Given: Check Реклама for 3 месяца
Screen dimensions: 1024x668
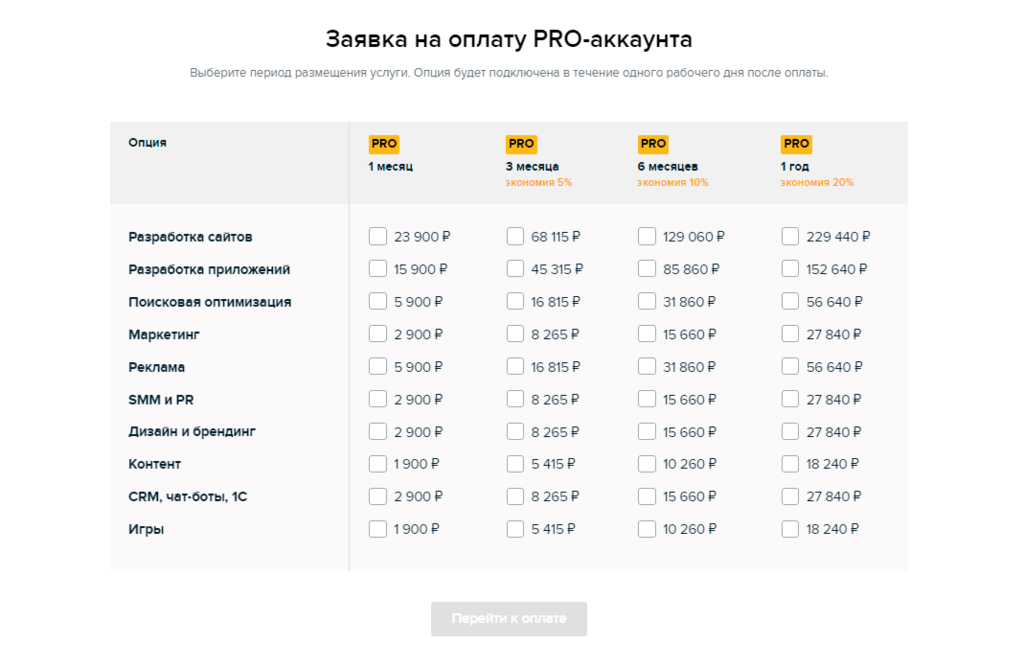Looking at the screenshot, I should click(x=515, y=366).
